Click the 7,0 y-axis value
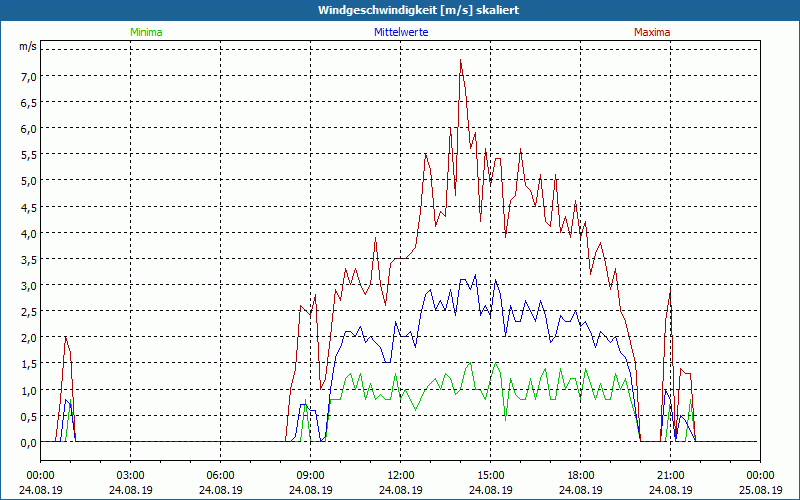This screenshot has height=500, width=800. pos(29,77)
